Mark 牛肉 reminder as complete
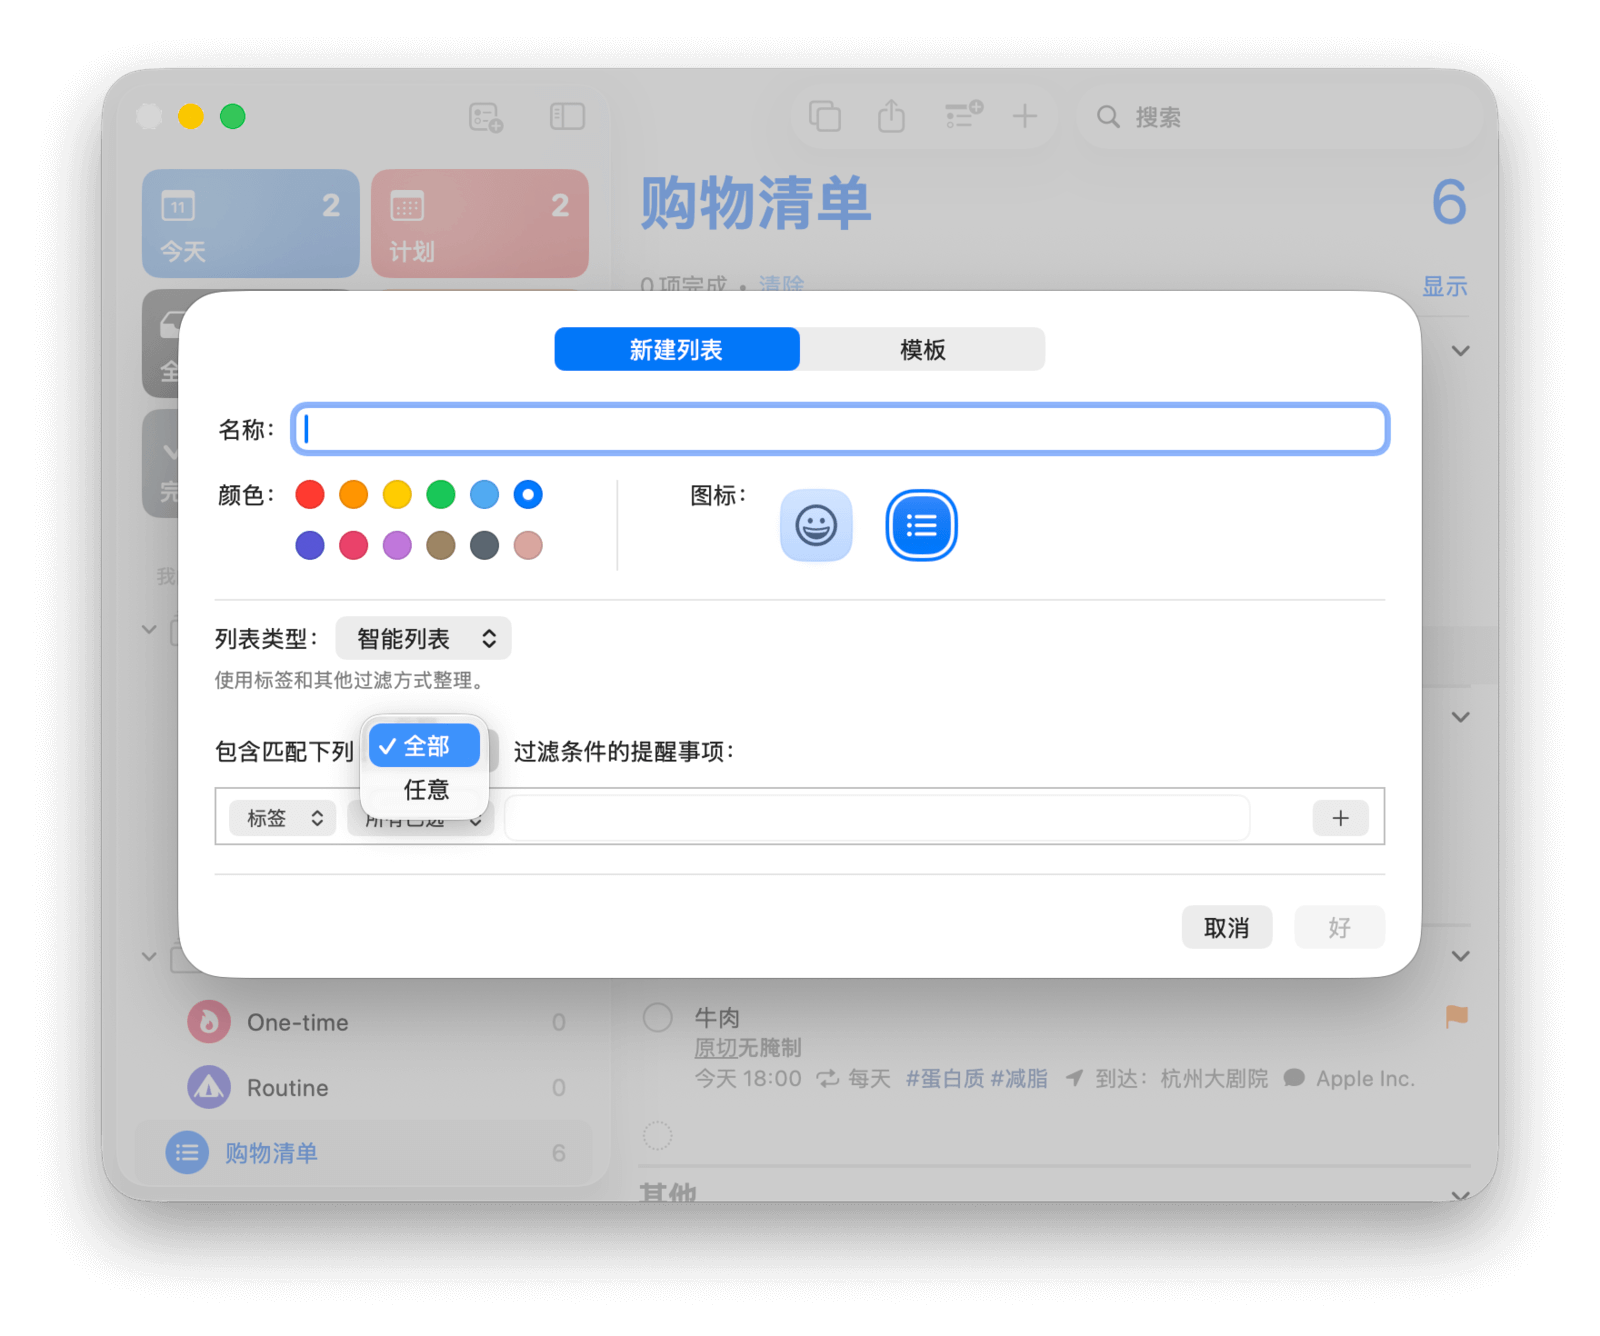 point(657,1018)
